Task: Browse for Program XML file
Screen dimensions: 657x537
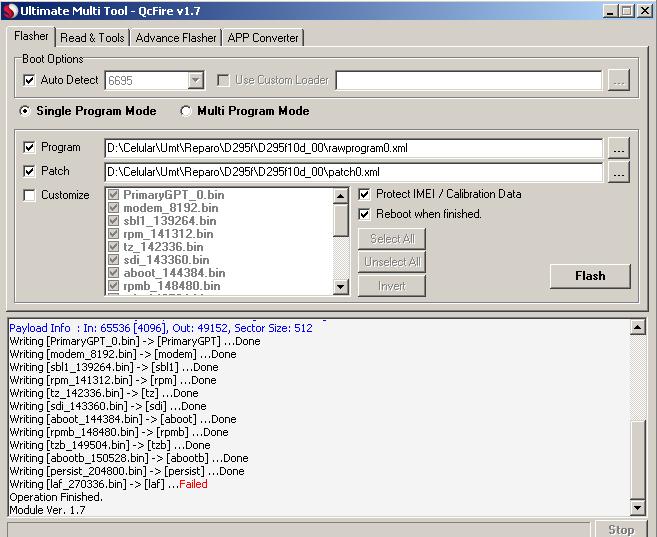Action: coord(618,148)
